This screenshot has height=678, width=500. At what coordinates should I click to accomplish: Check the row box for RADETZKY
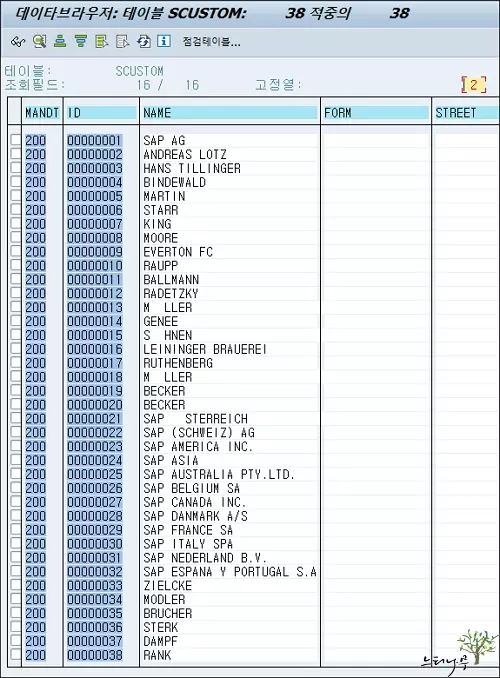(15, 293)
